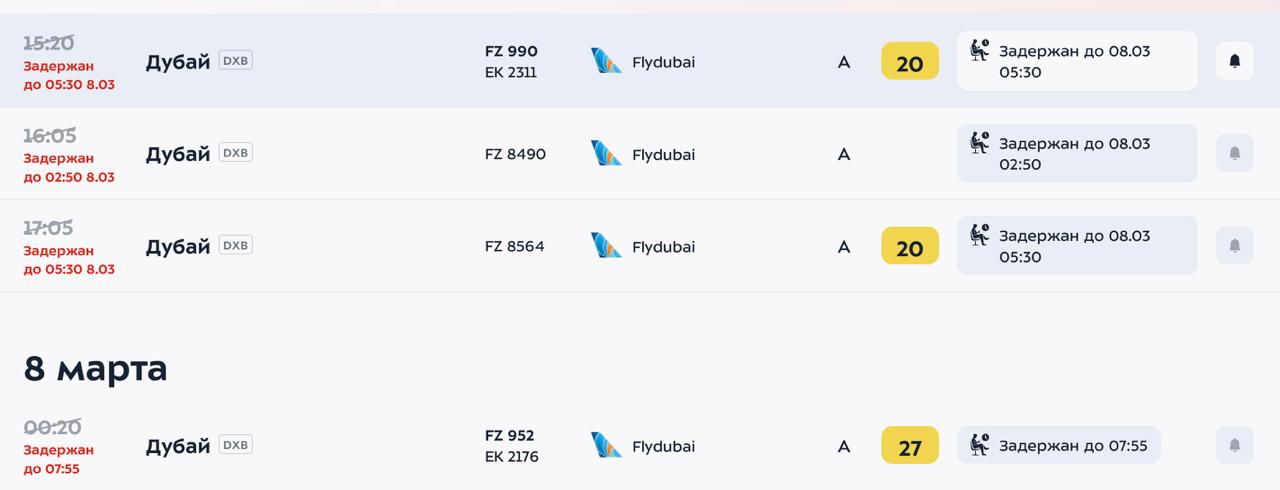Open delayed status until 07:55 badge
Image resolution: width=1280 pixels, height=490 pixels.
click(1060, 446)
